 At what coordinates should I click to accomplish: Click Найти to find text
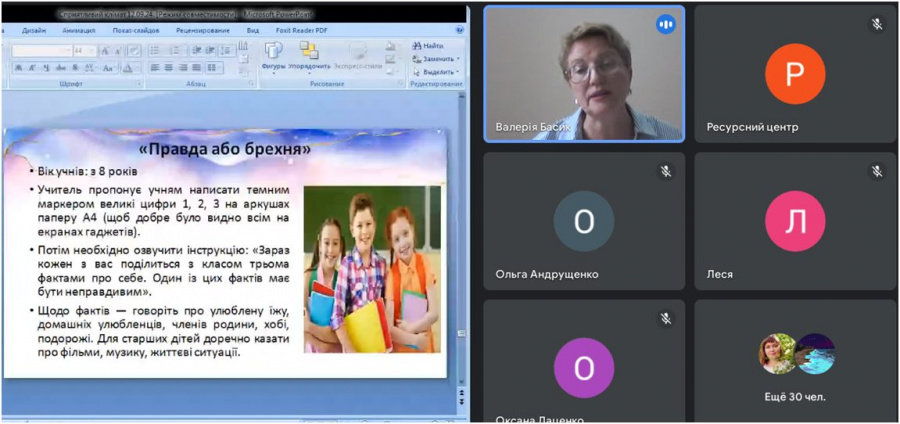(x=428, y=45)
